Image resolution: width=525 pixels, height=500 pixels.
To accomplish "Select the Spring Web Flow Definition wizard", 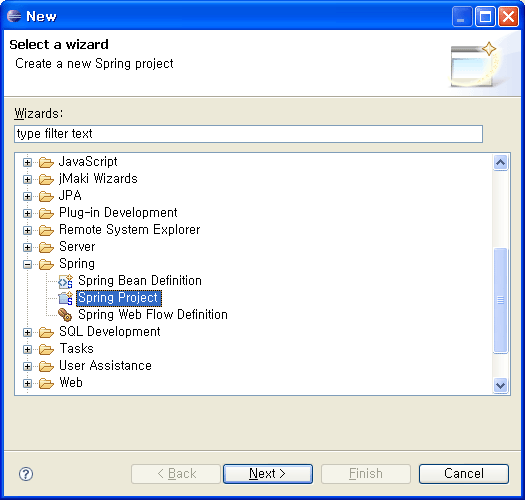I will [153, 315].
